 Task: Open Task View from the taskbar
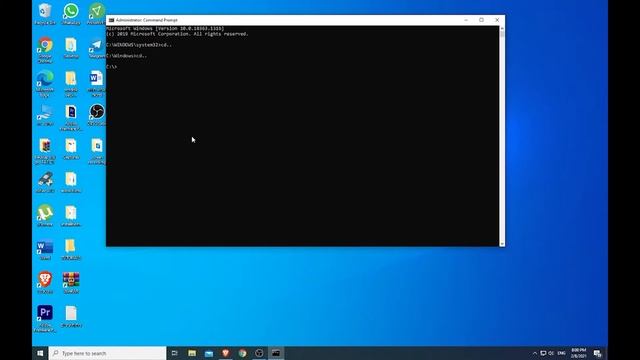[x=175, y=353]
